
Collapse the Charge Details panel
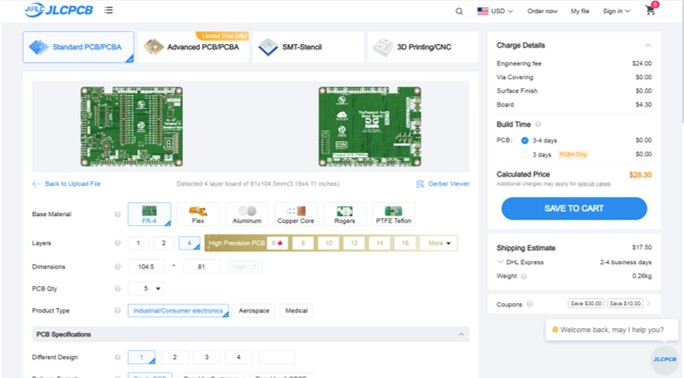[x=648, y=45]
